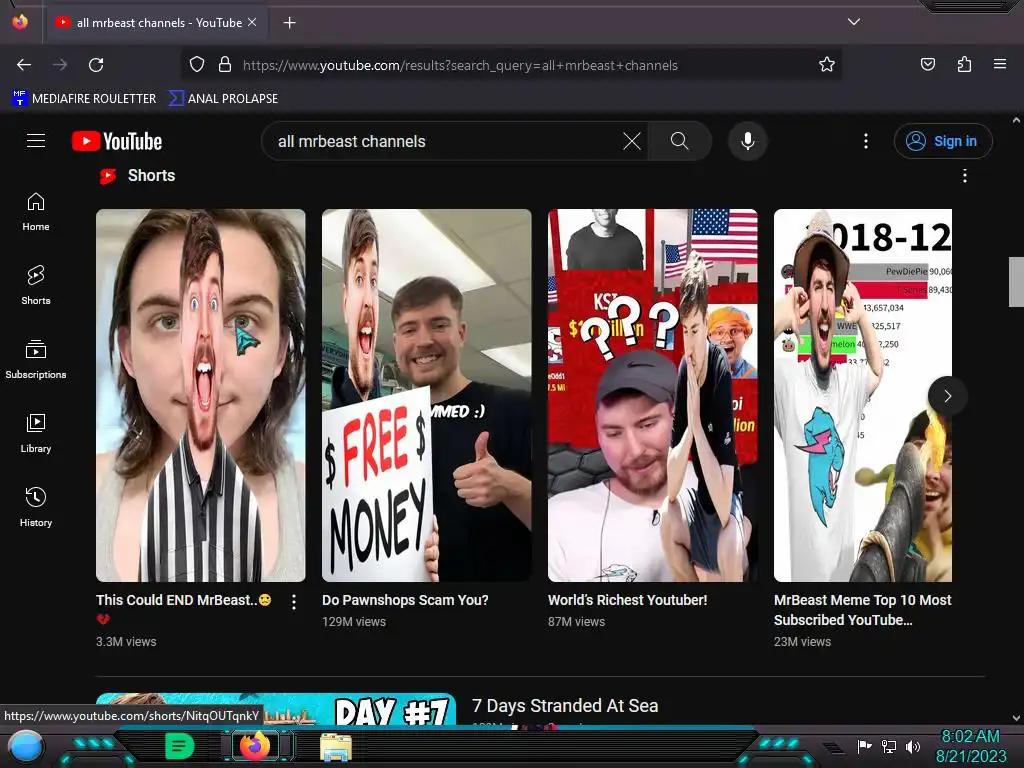
Task: Click the Shorts shelf heading
Action: [x=152, y=176]
